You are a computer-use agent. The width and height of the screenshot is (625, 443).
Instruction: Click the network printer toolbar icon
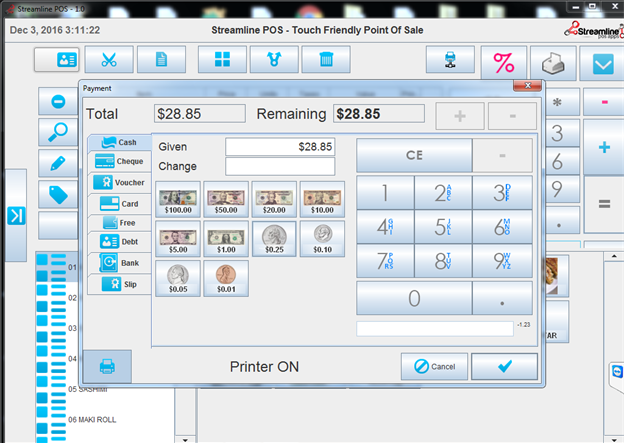click(450, 60)
